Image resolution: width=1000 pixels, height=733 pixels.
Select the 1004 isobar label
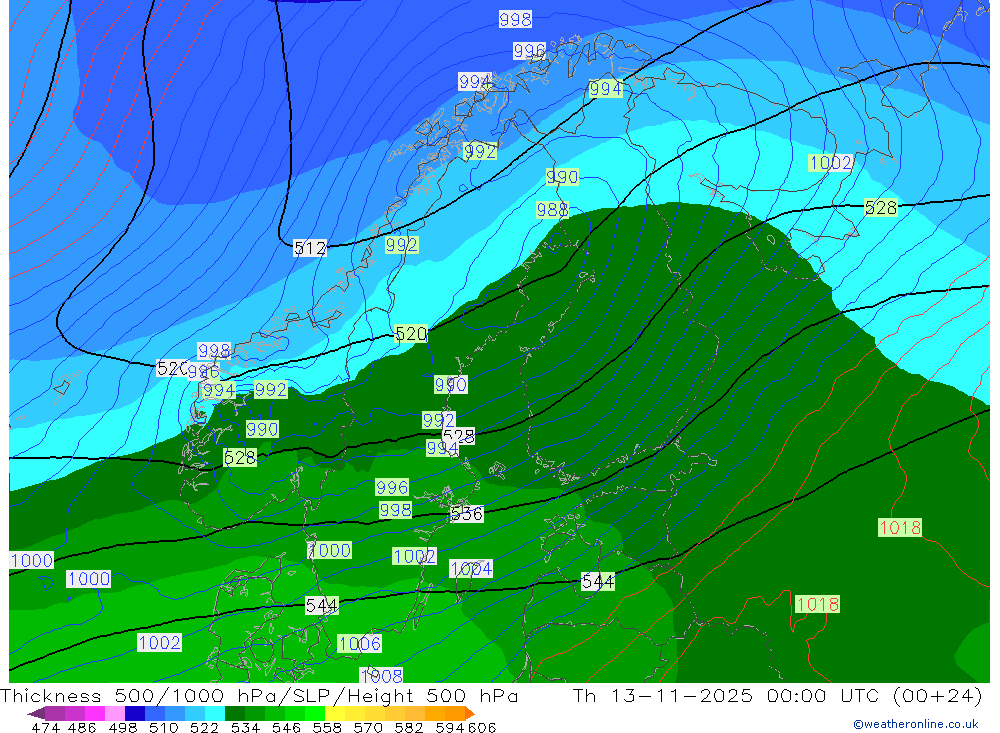coord(471,568)
